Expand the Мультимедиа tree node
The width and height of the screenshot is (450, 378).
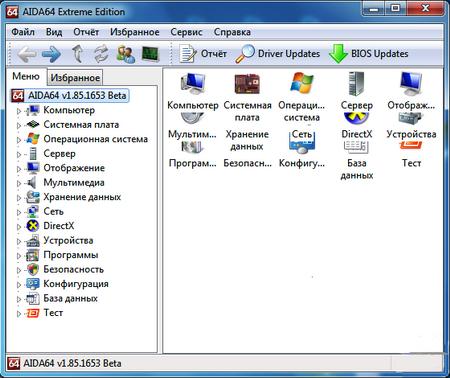(x=19, y=183)
